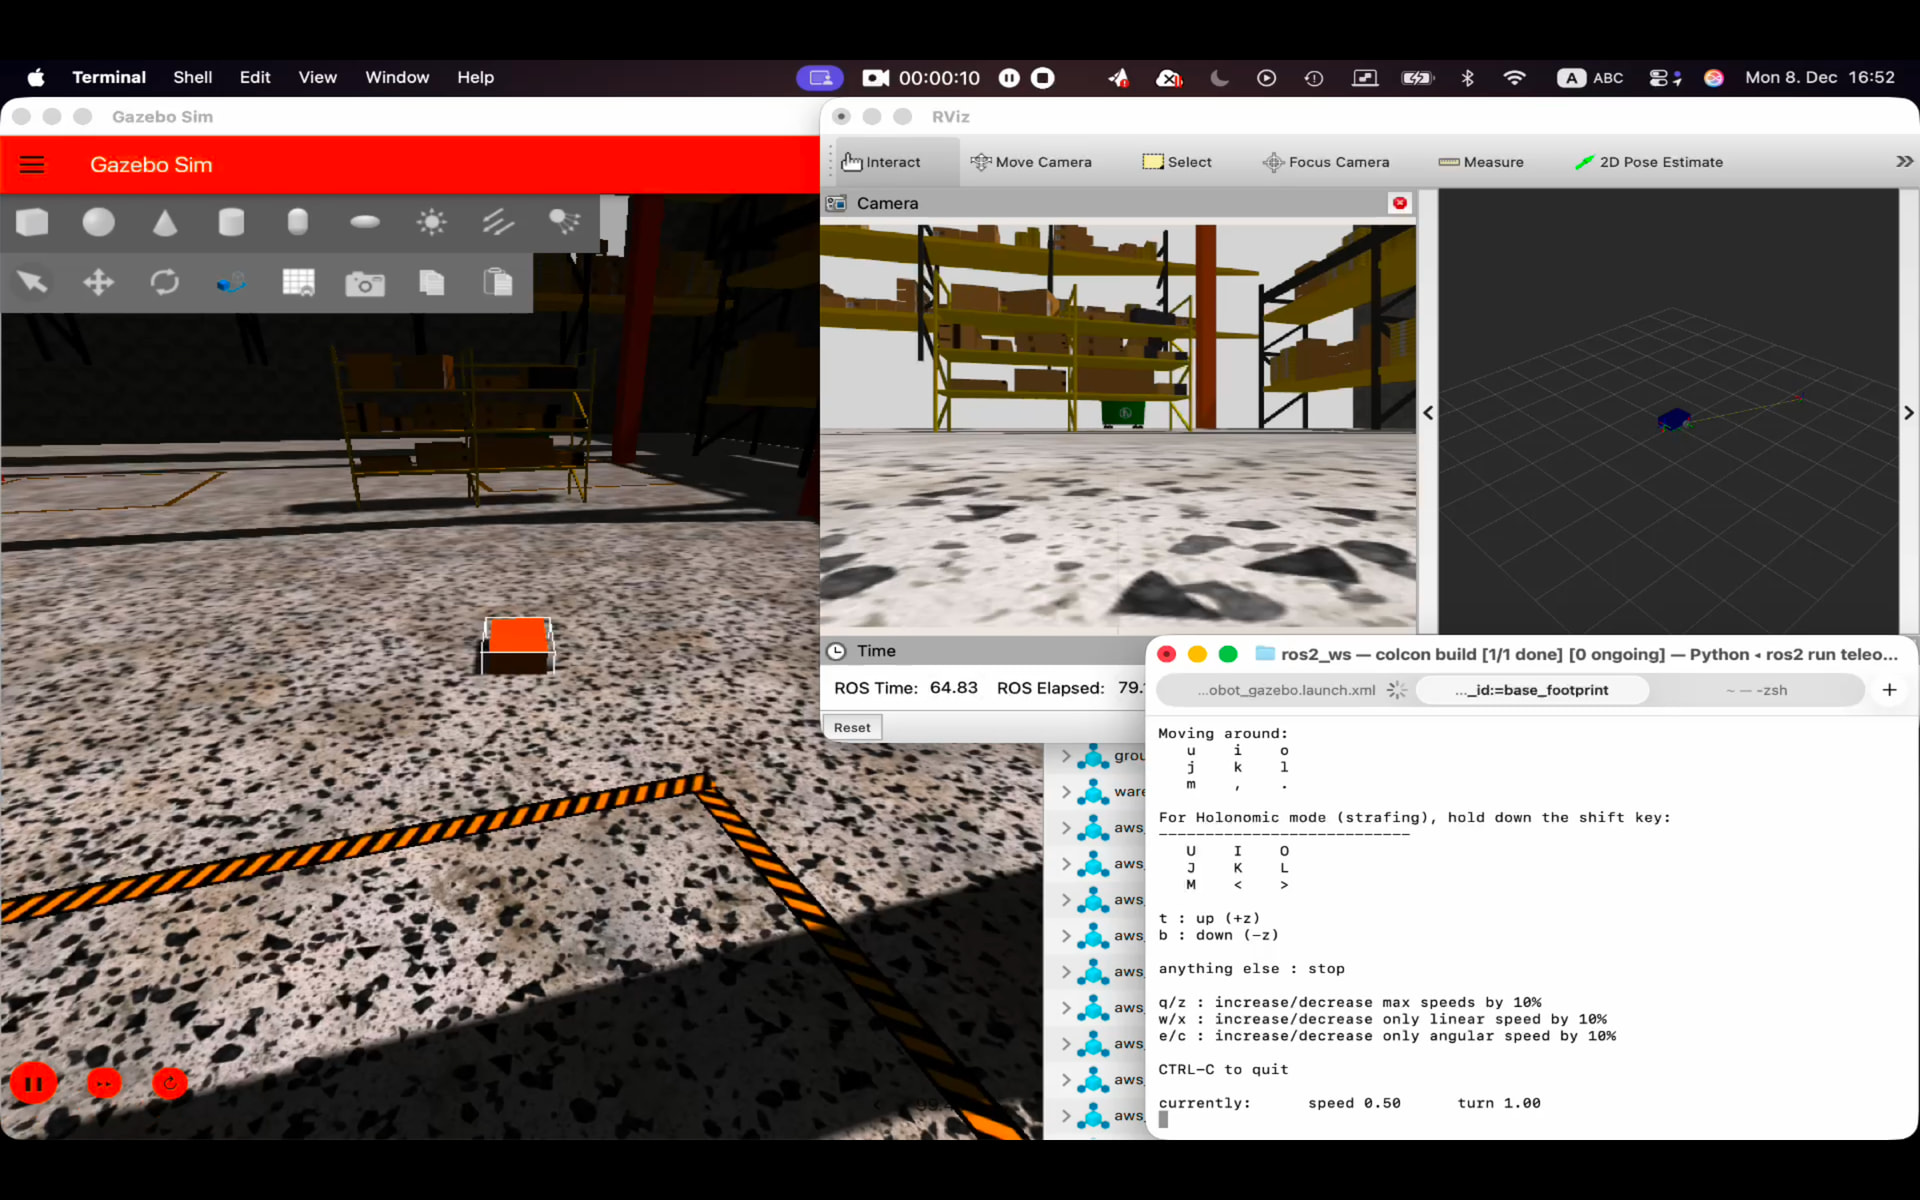Switch to the base_footprint terminal tab
Screen dimensions: 1920x1200
(1531, 690)
